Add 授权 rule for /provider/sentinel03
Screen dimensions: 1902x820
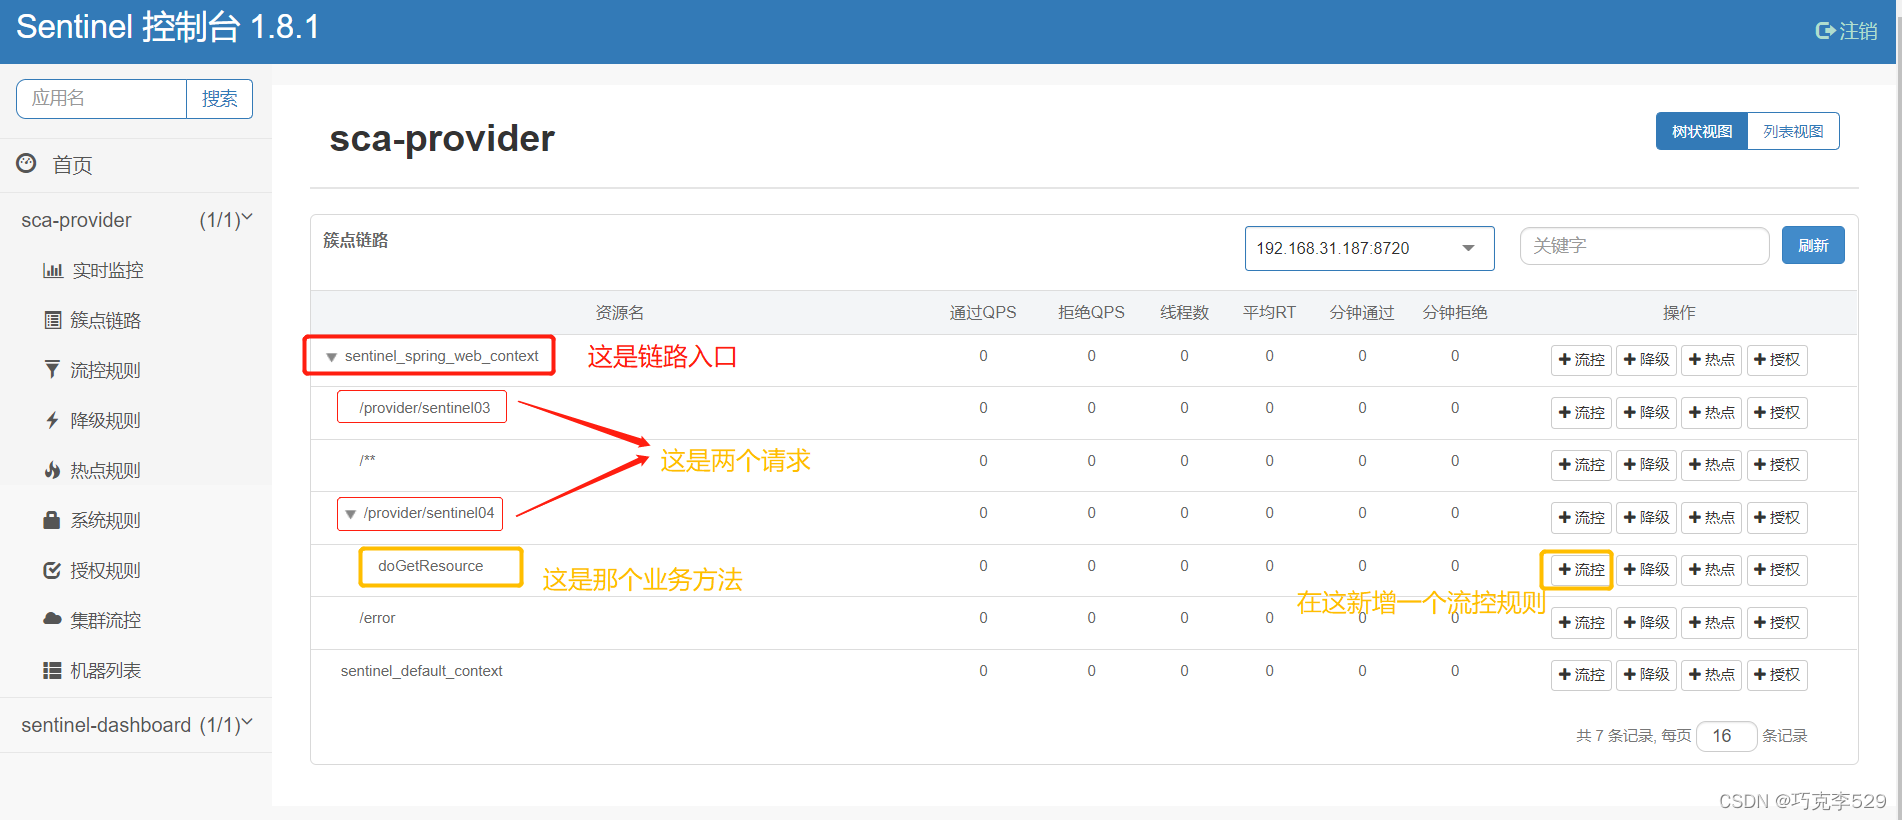[1777, 412]
